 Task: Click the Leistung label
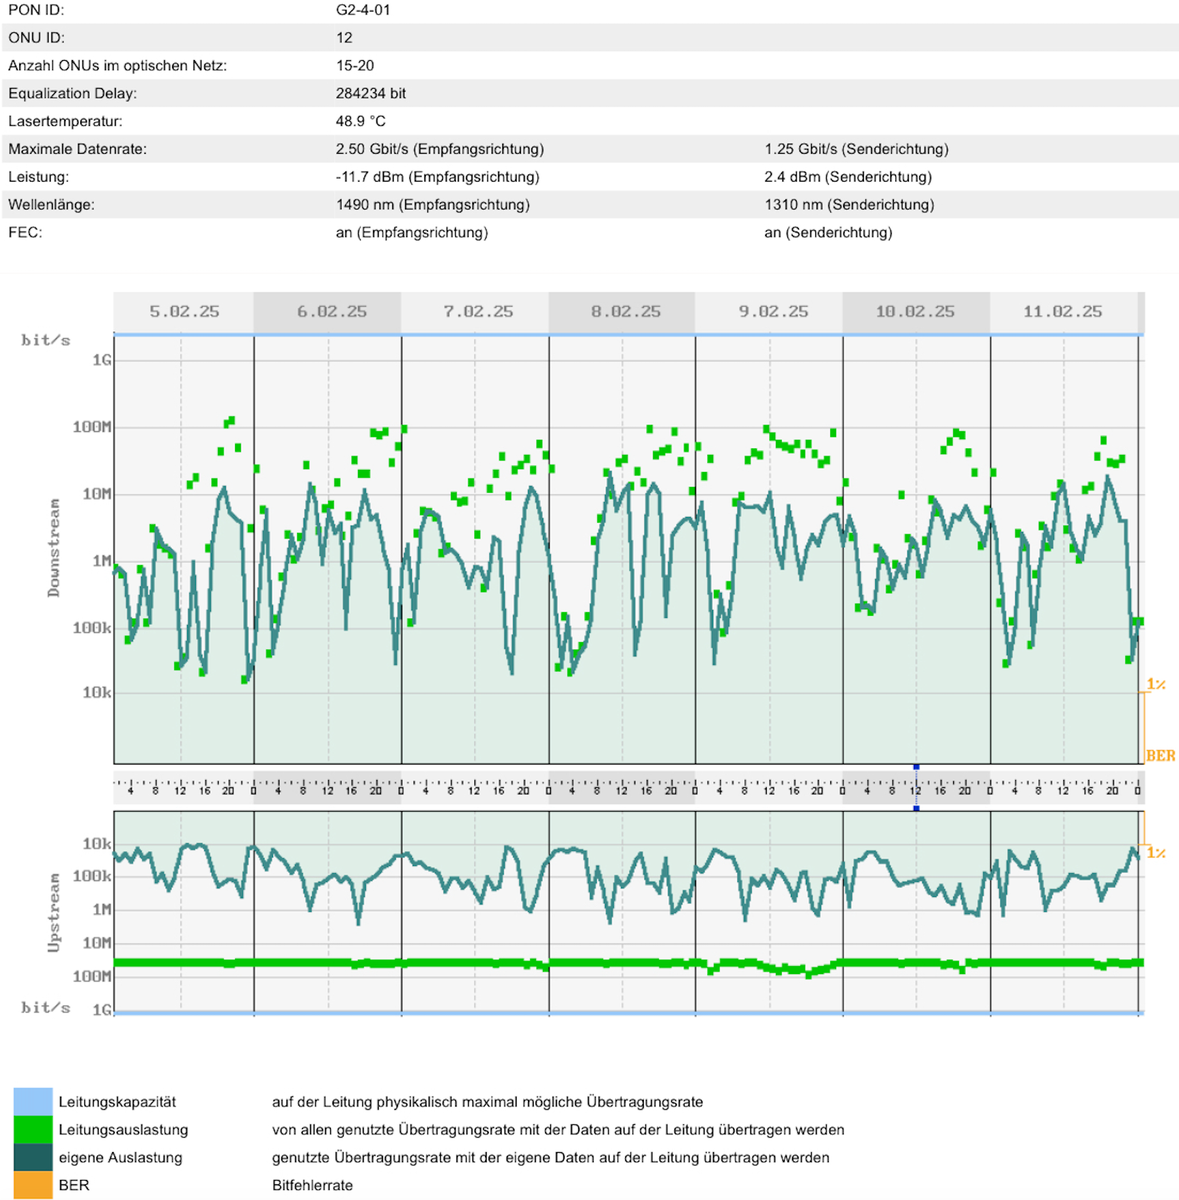(38, 177)
